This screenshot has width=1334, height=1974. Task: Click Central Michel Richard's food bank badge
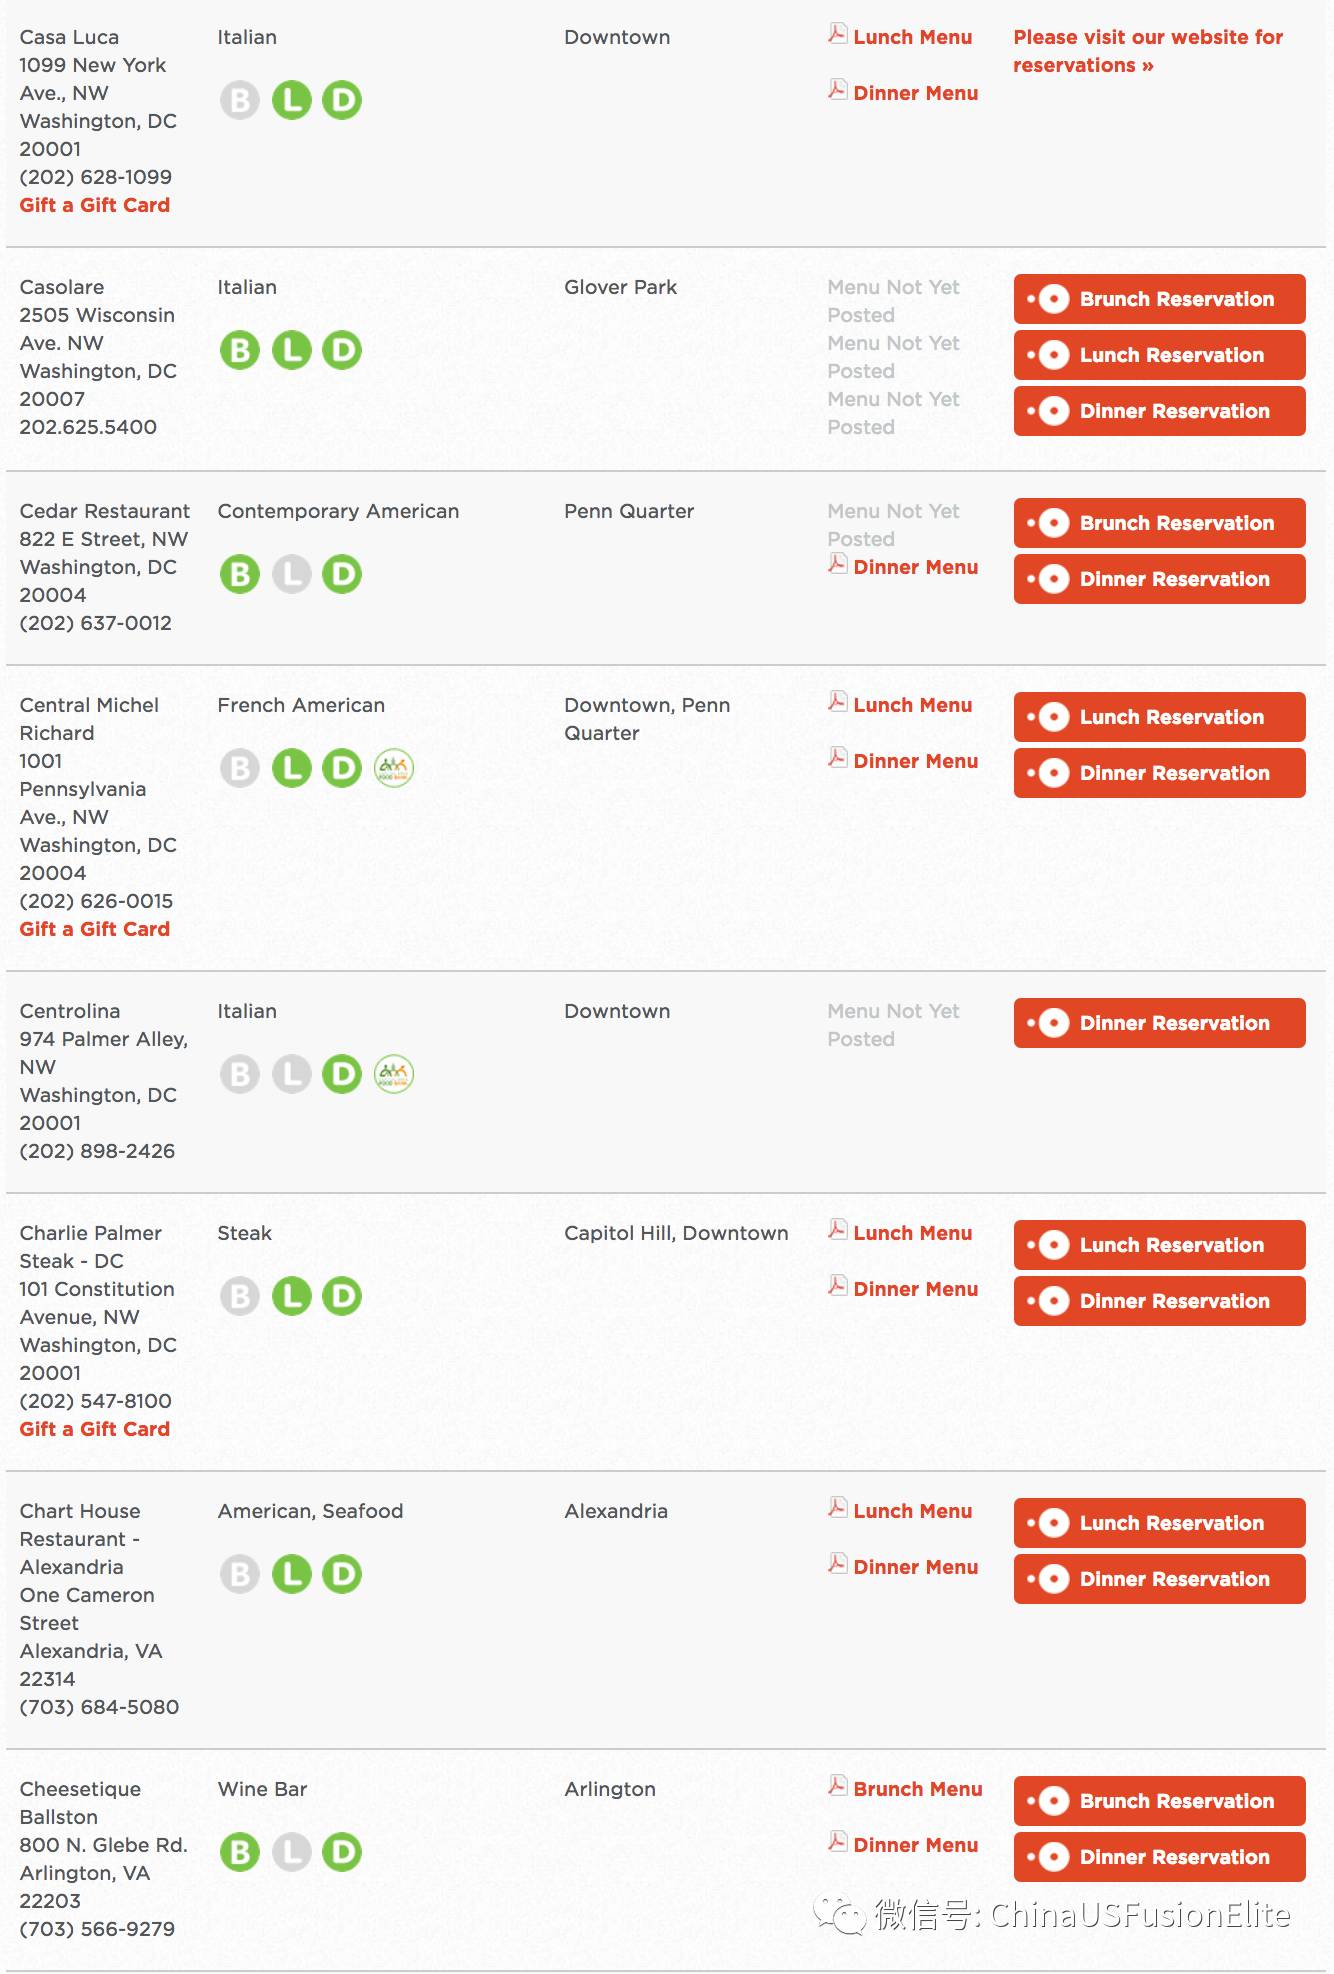(394, 768)
